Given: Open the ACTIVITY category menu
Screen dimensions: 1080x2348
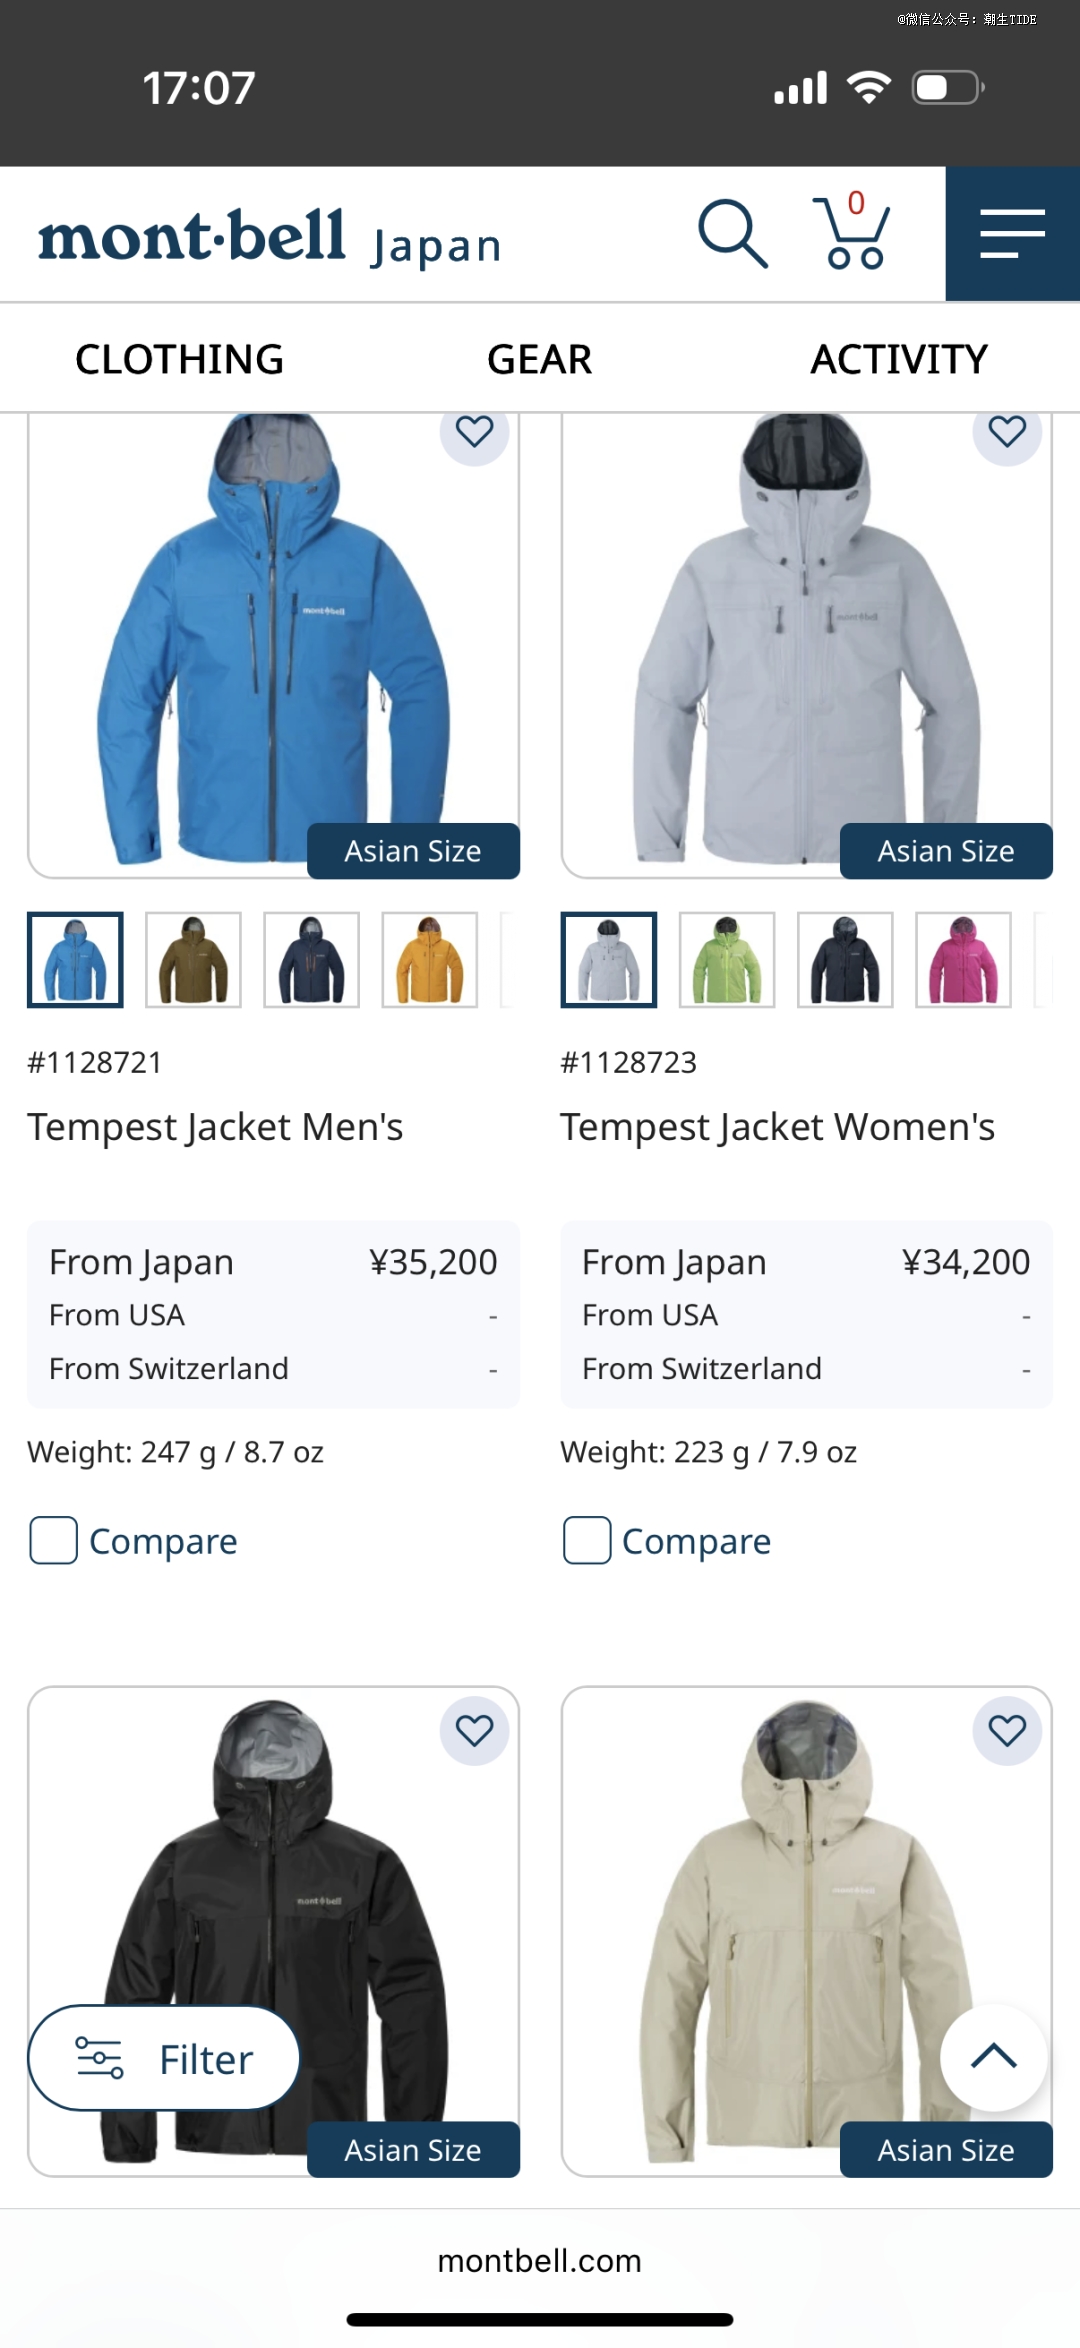Looking at the screenshot, I should pos(899,359).
